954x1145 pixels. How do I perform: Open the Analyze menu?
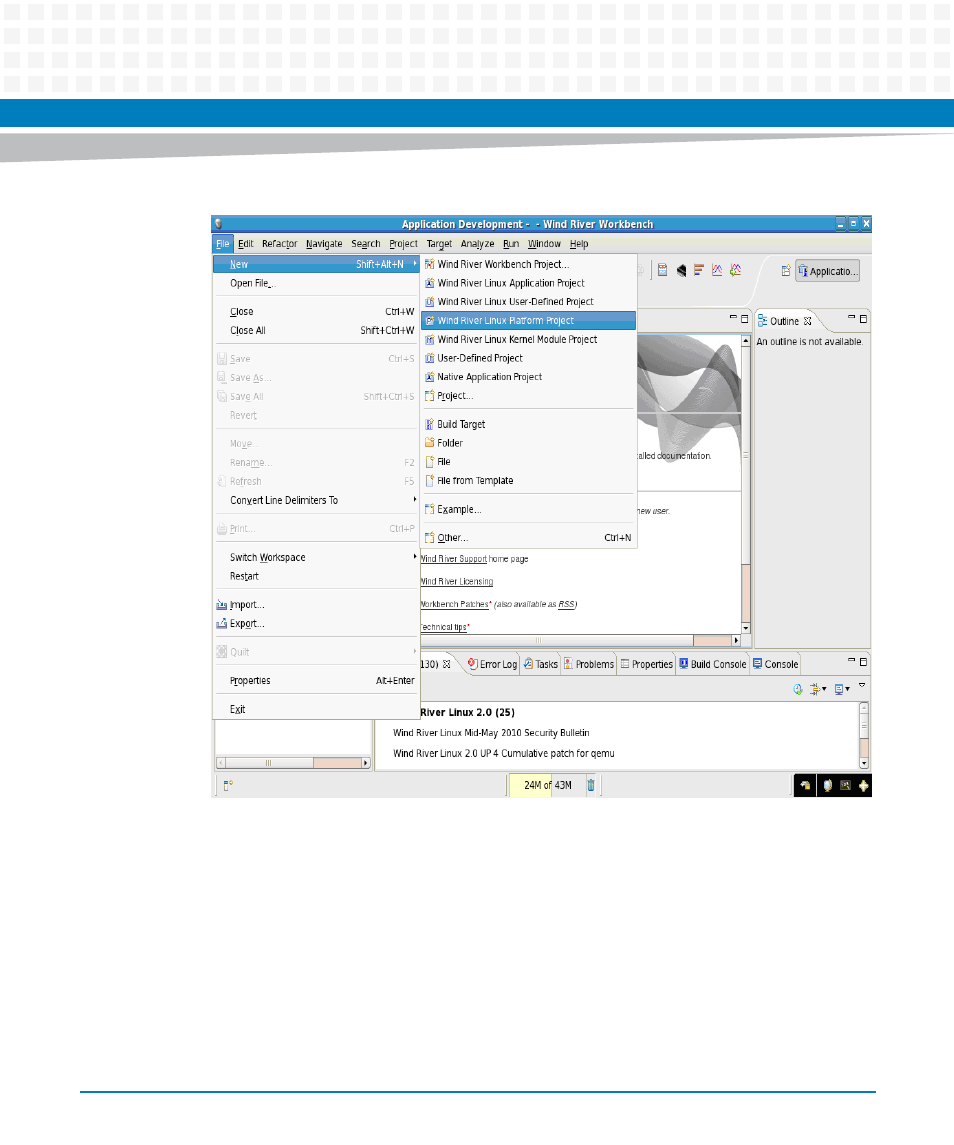pyautogui.click(x=478, y=244)
